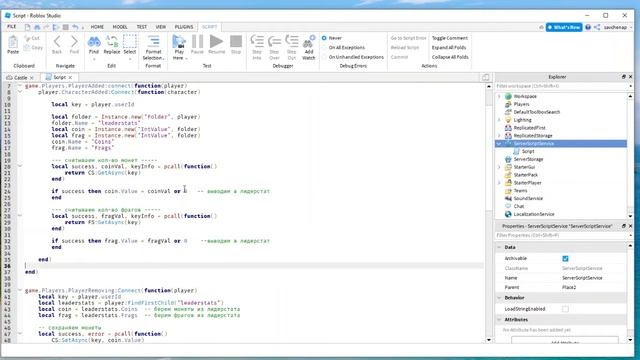Image resolution: width=640 pixels, height=360 pixels.
Task: Switch to the VIEW ribbon tab
Action: tap(161, 27)
